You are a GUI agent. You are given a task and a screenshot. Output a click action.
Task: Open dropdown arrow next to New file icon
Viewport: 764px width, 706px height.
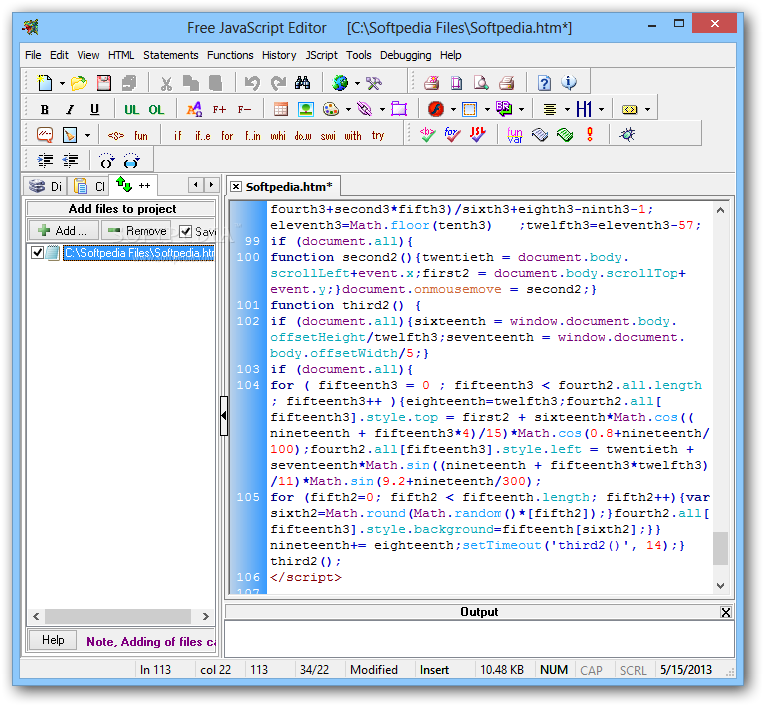click(62, 84)
